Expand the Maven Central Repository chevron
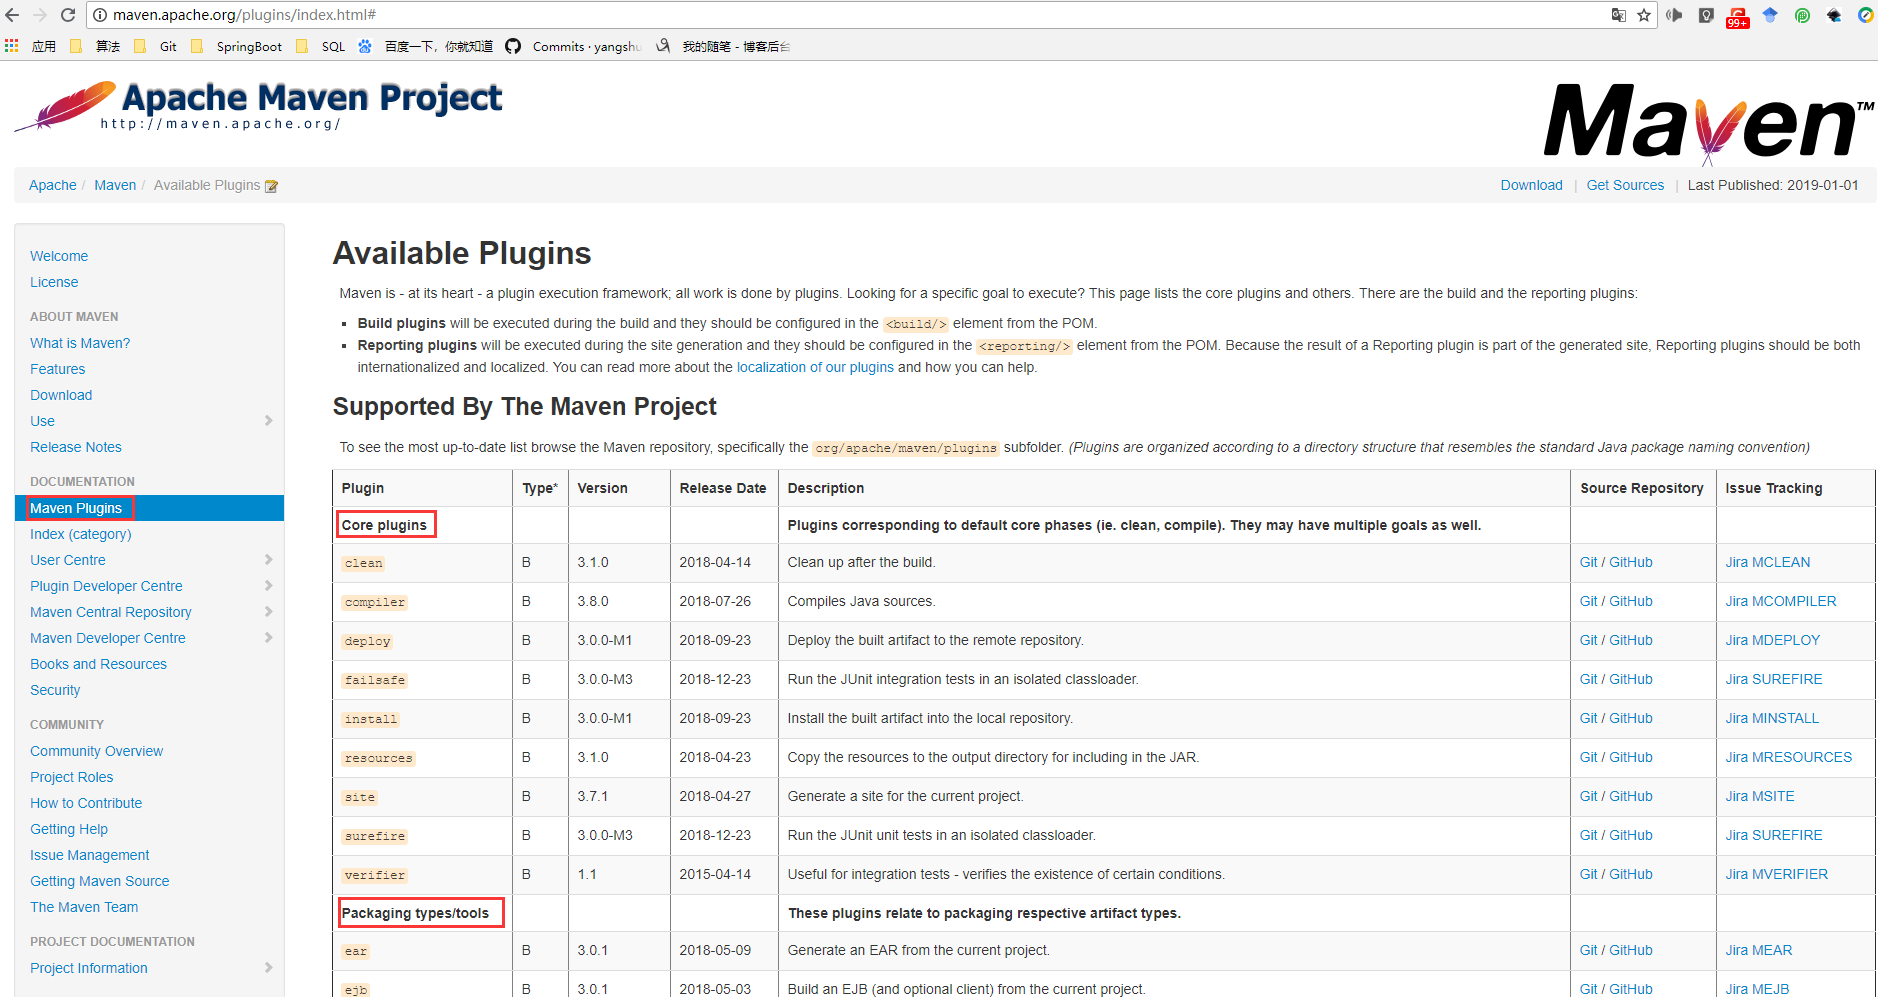Viewport: 1878px width, 997px height. pos(268,612)
